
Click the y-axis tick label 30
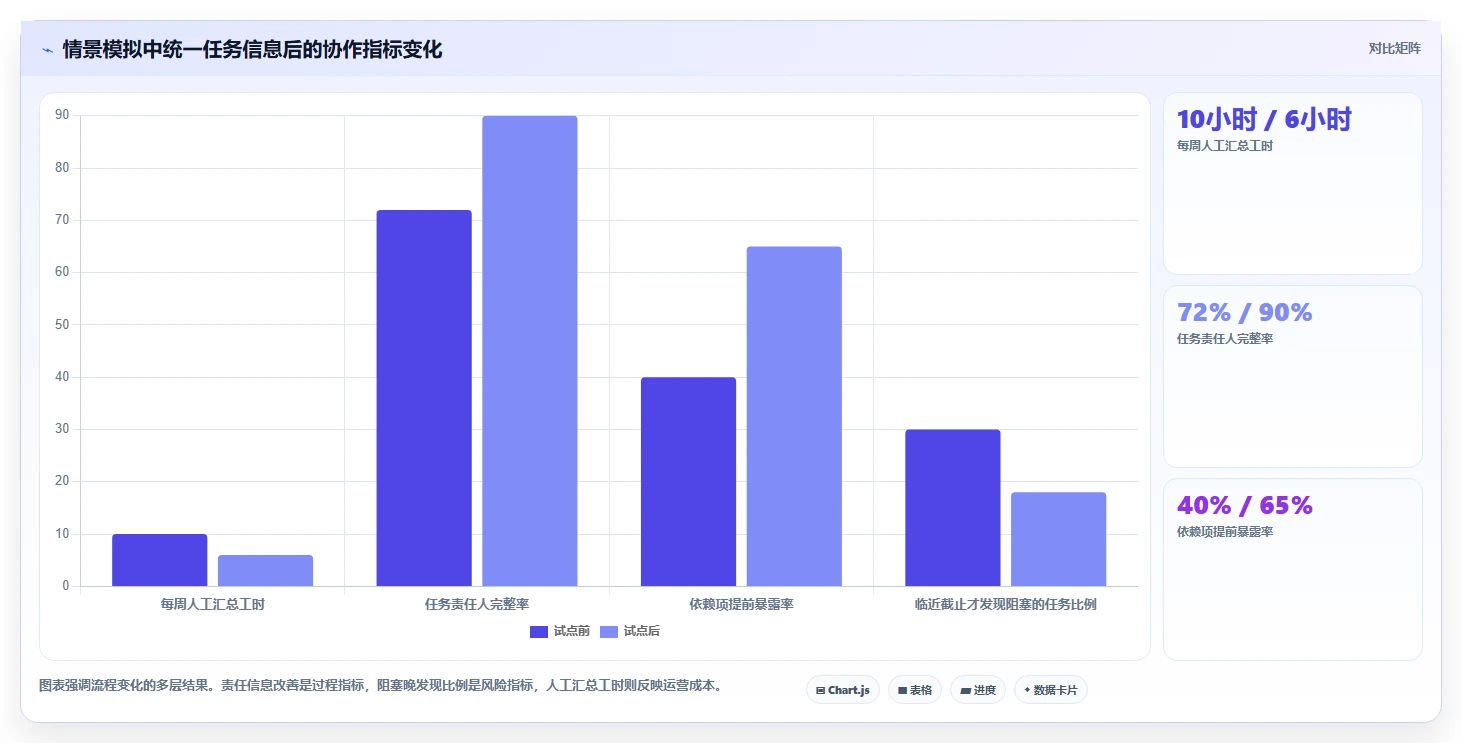[x=62, y=429]
